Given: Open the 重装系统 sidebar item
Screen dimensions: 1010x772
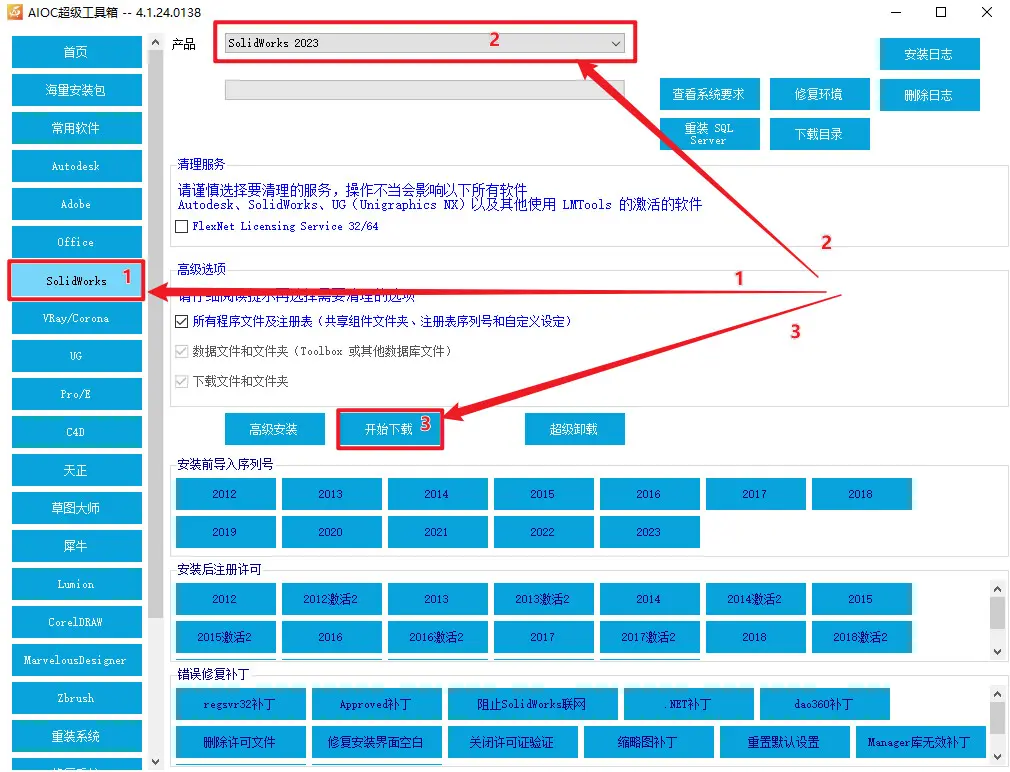Looking at the screenshot, I should point(77,736).
